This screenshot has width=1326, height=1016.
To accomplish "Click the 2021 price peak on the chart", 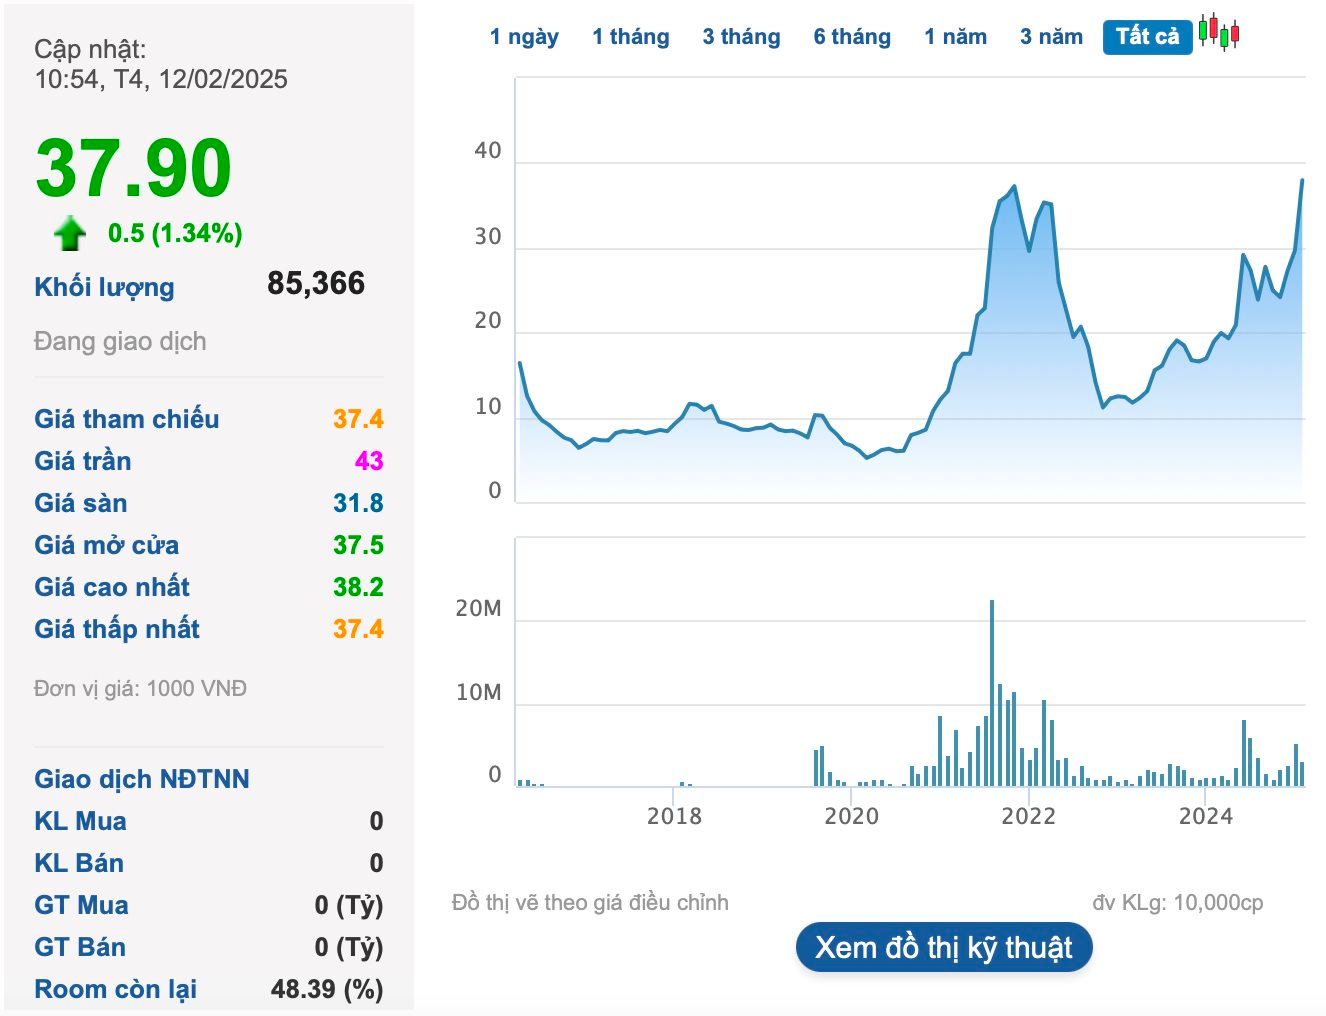I will coord(1014,187).
